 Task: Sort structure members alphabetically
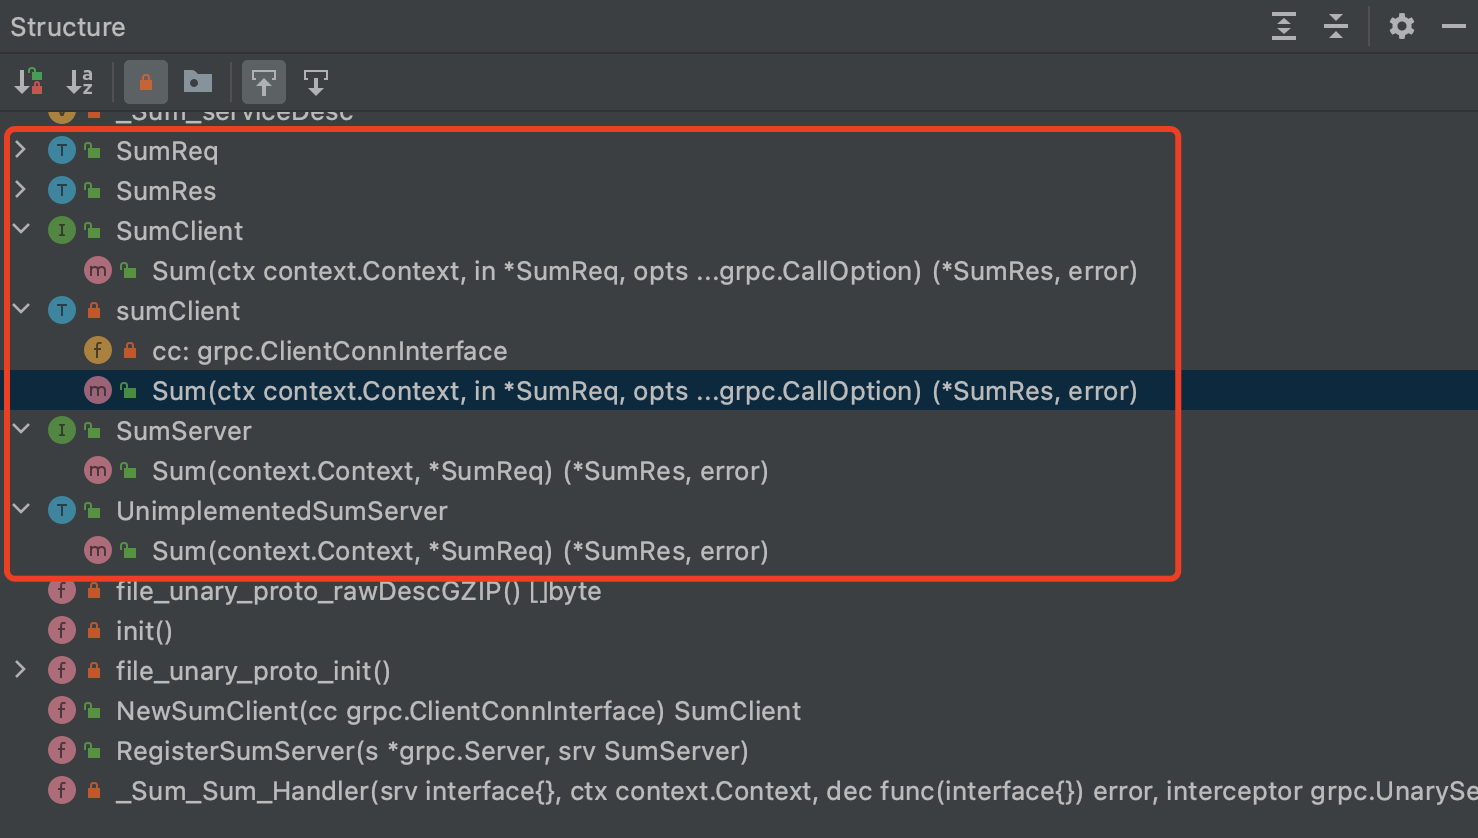click(80, 82)
